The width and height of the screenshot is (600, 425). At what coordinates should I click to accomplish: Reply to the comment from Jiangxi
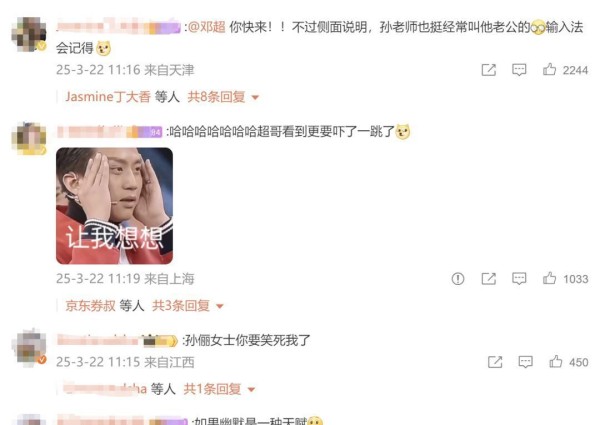(x=525, y=362)
